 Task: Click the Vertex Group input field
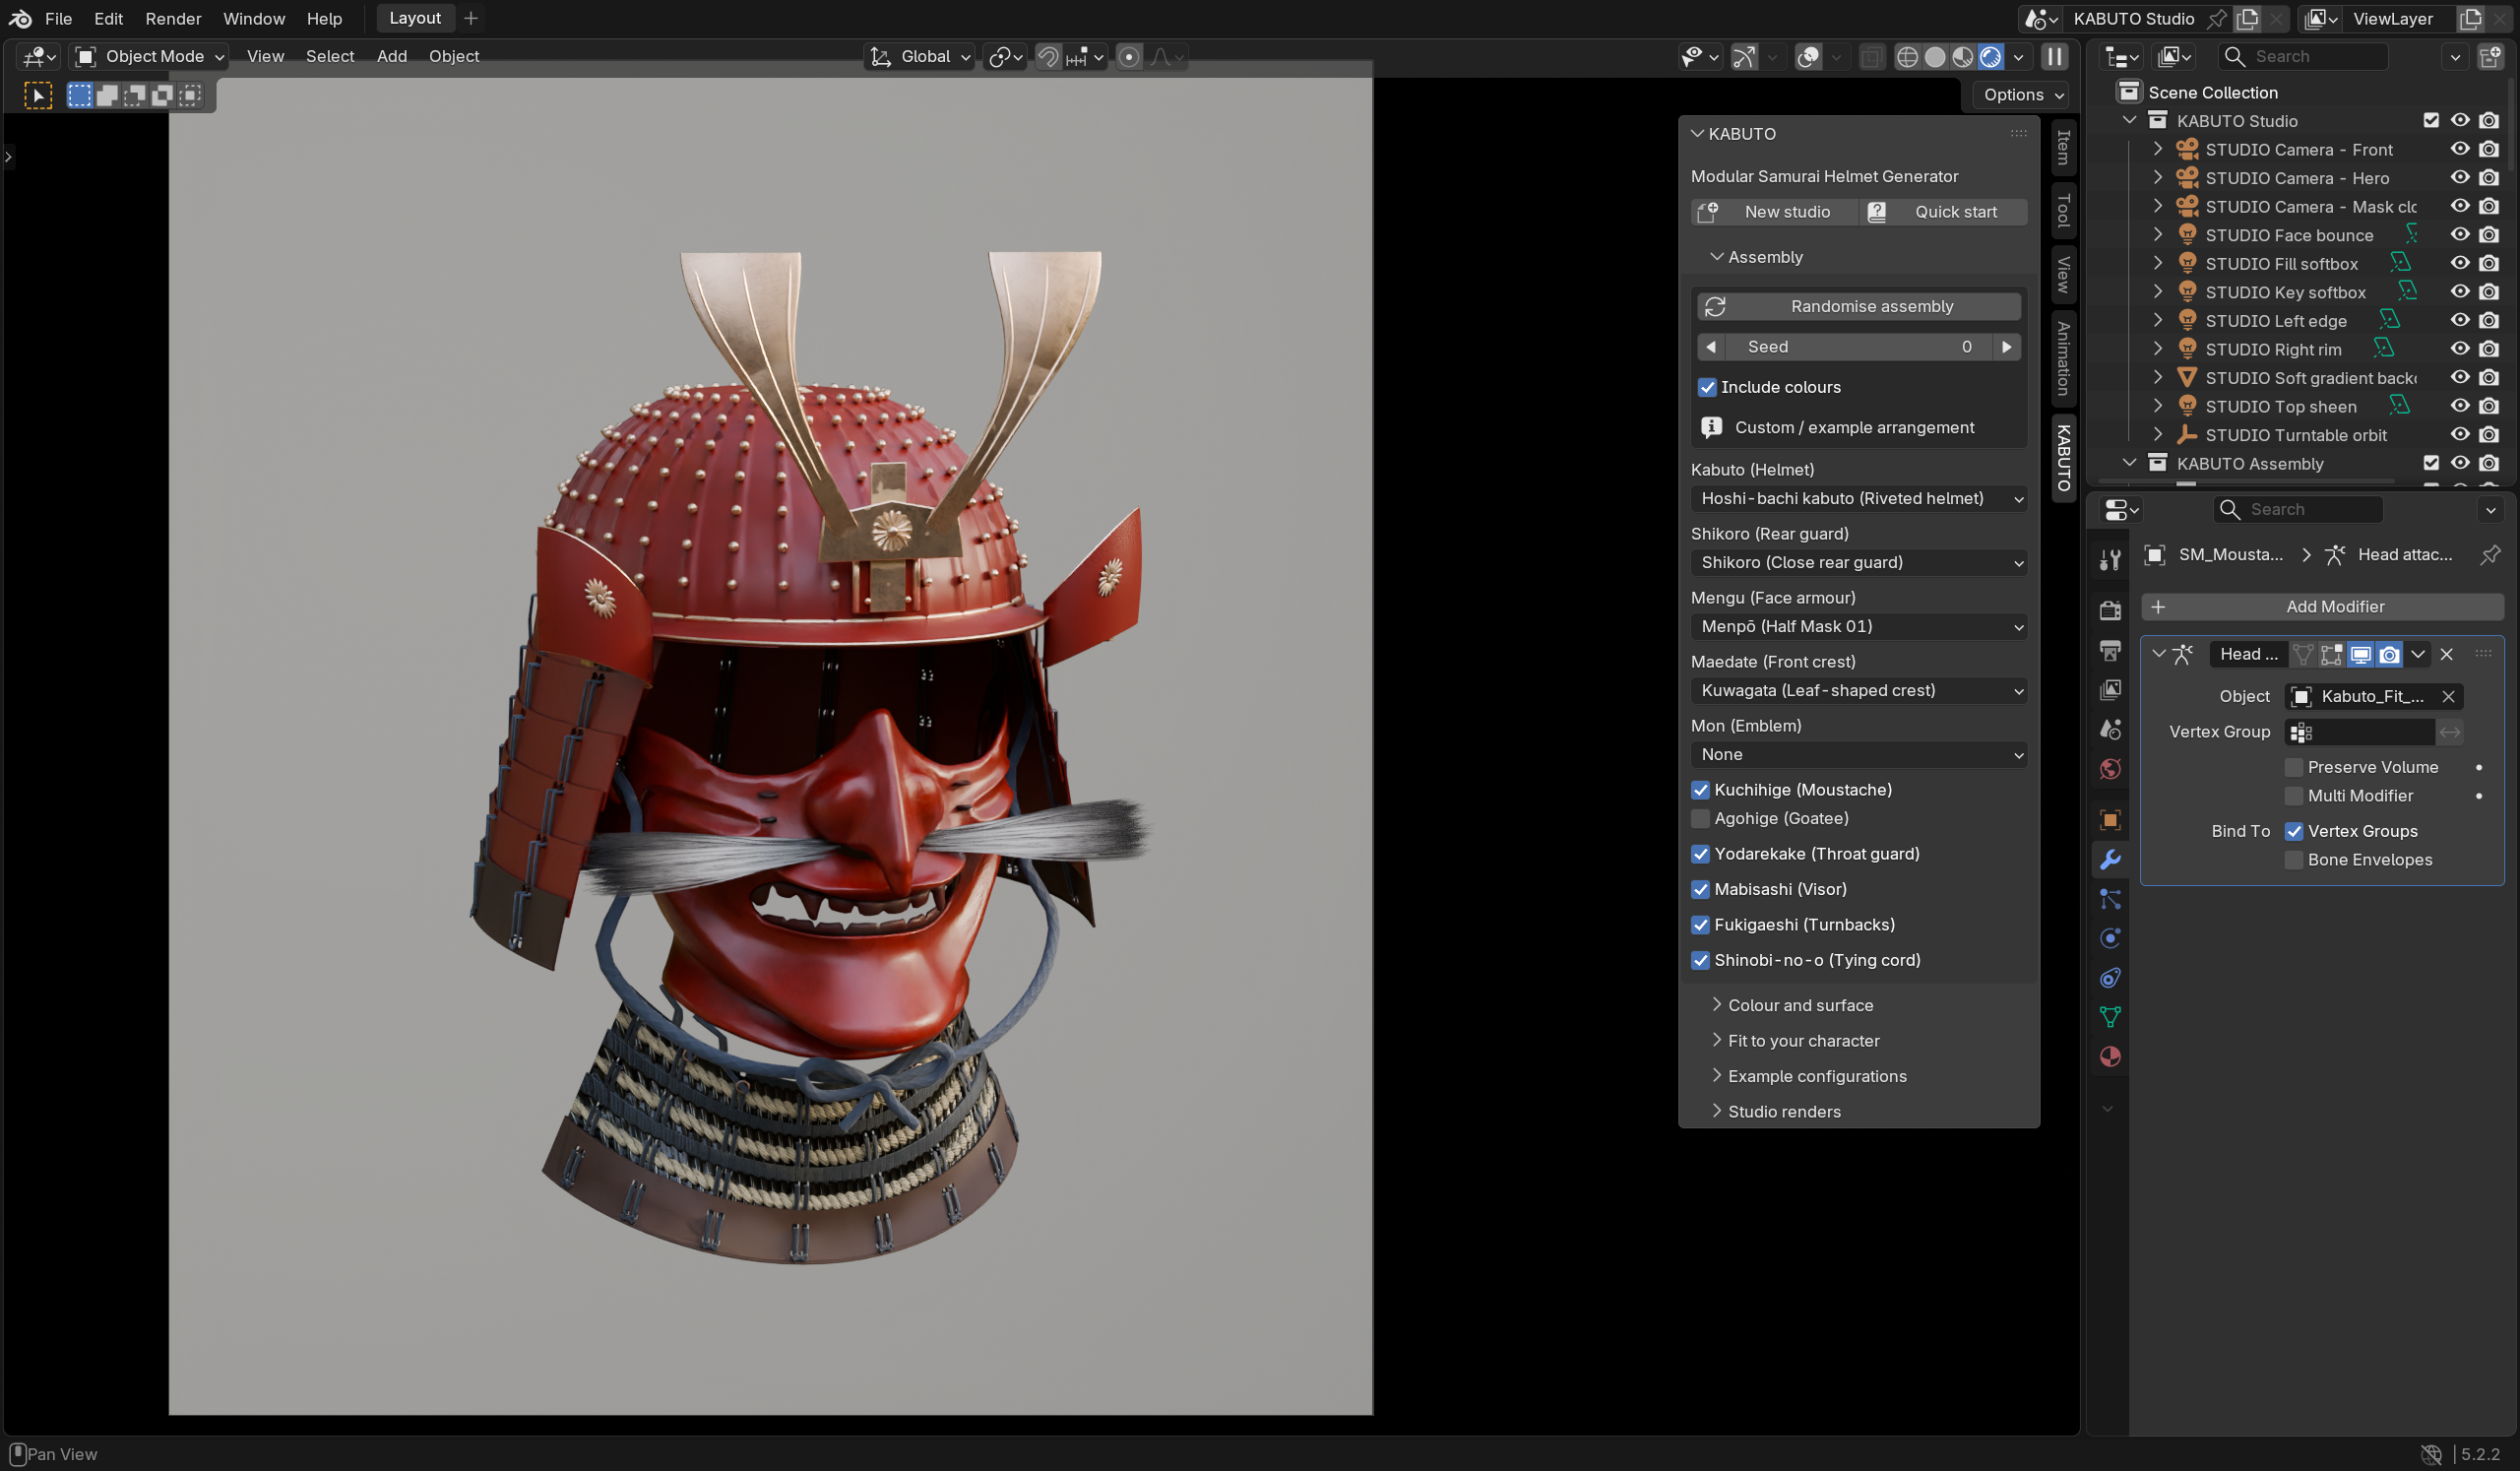[2359, 732]
